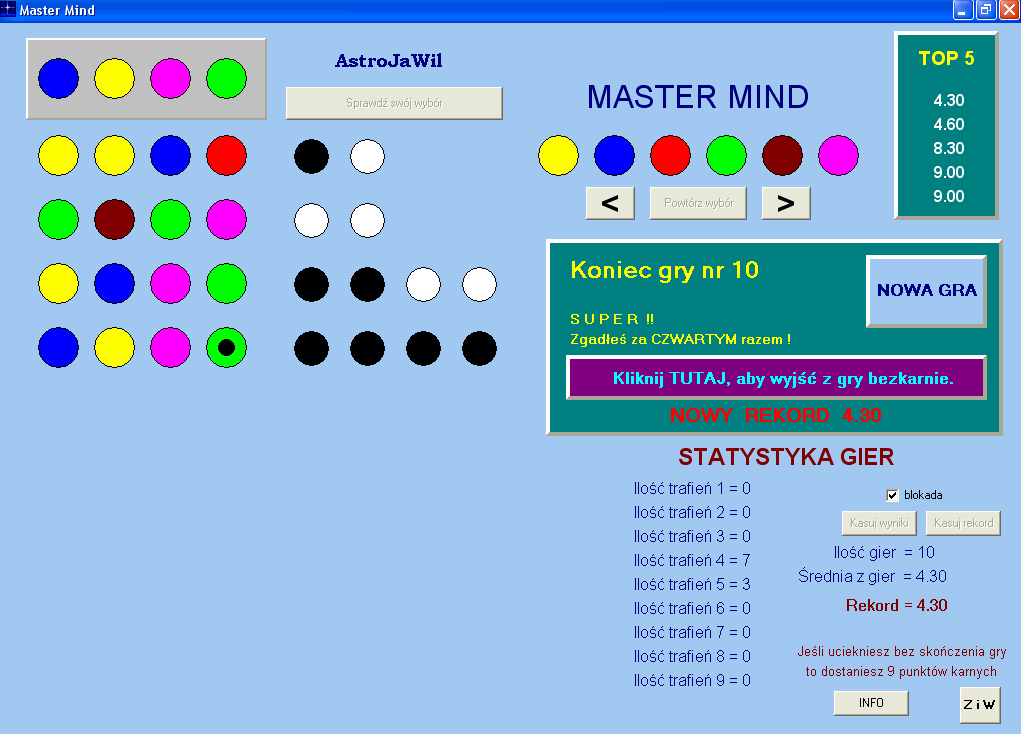Pick the yellow color from the palette
This screenshot has height=734, width=1021.
558,156
